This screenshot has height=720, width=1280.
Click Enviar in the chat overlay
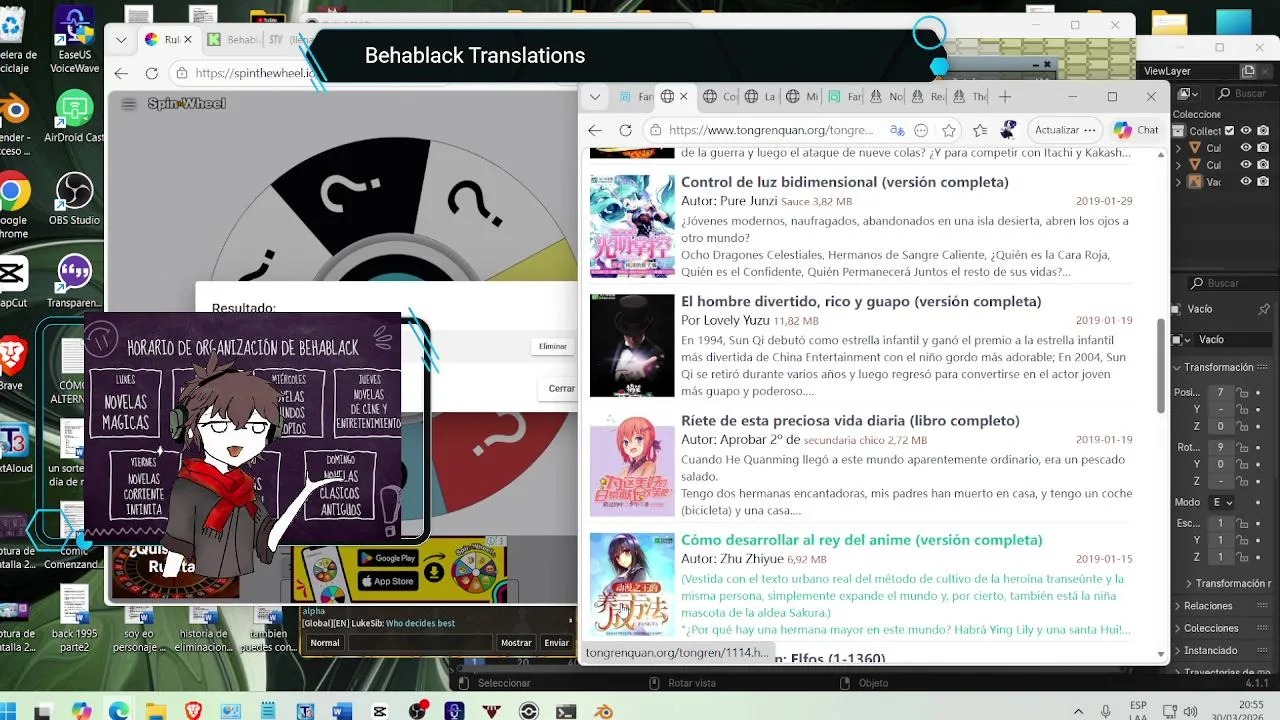coord(556,643)
